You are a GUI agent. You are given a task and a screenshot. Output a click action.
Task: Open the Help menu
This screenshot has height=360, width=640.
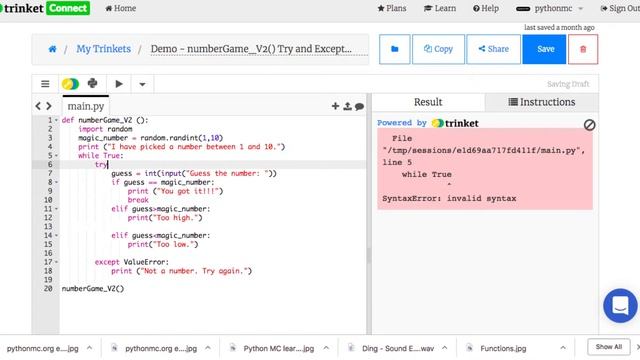486,8
